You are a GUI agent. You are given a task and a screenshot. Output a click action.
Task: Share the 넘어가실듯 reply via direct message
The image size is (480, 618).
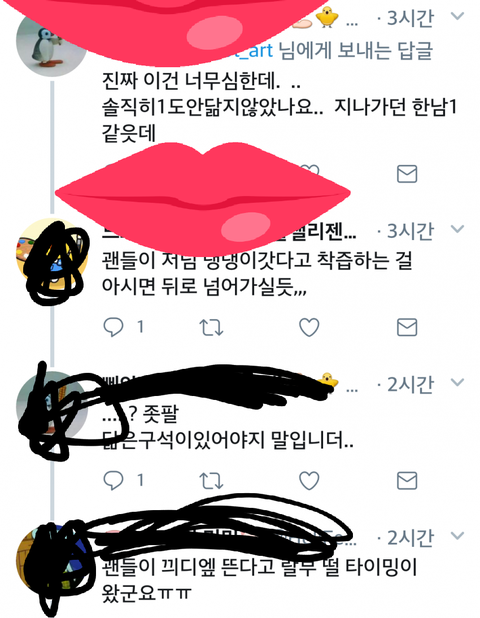click(x=407, y=327)
